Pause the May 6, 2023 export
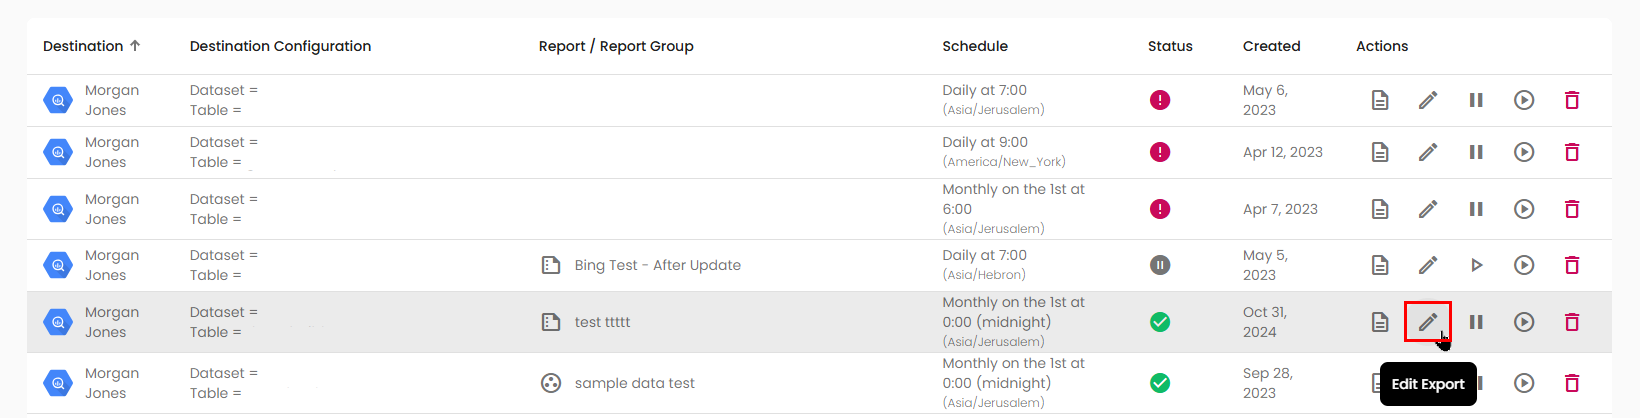 click(1475, 100)
